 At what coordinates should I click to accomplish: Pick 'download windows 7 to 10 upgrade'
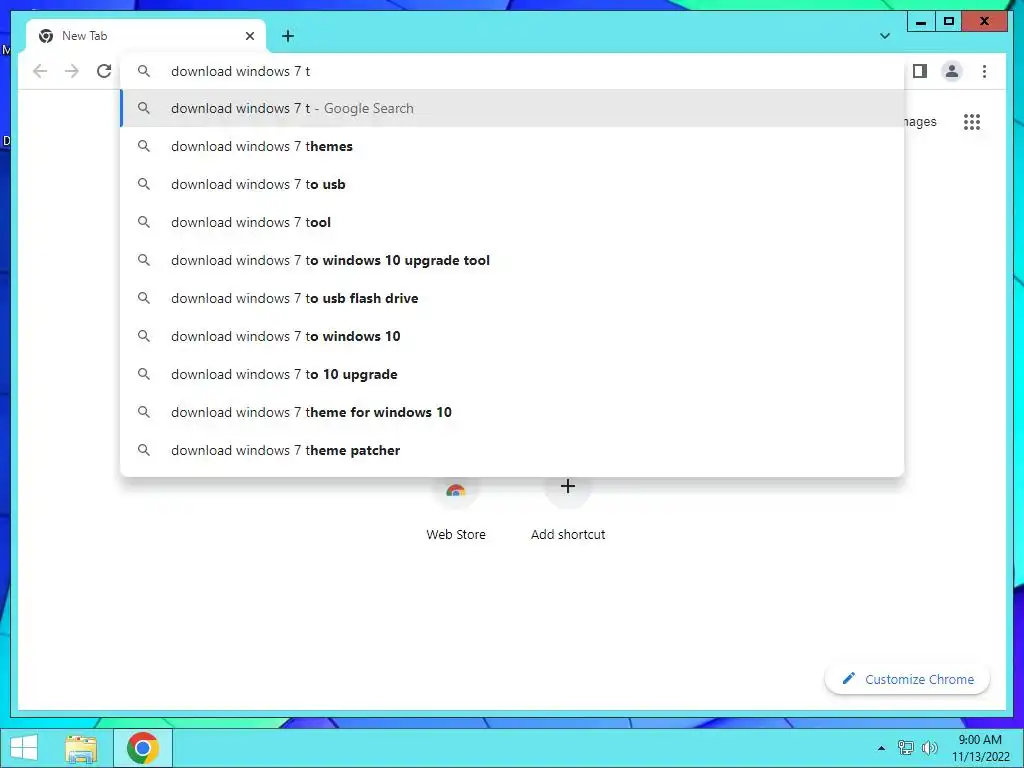click(513, 374)
